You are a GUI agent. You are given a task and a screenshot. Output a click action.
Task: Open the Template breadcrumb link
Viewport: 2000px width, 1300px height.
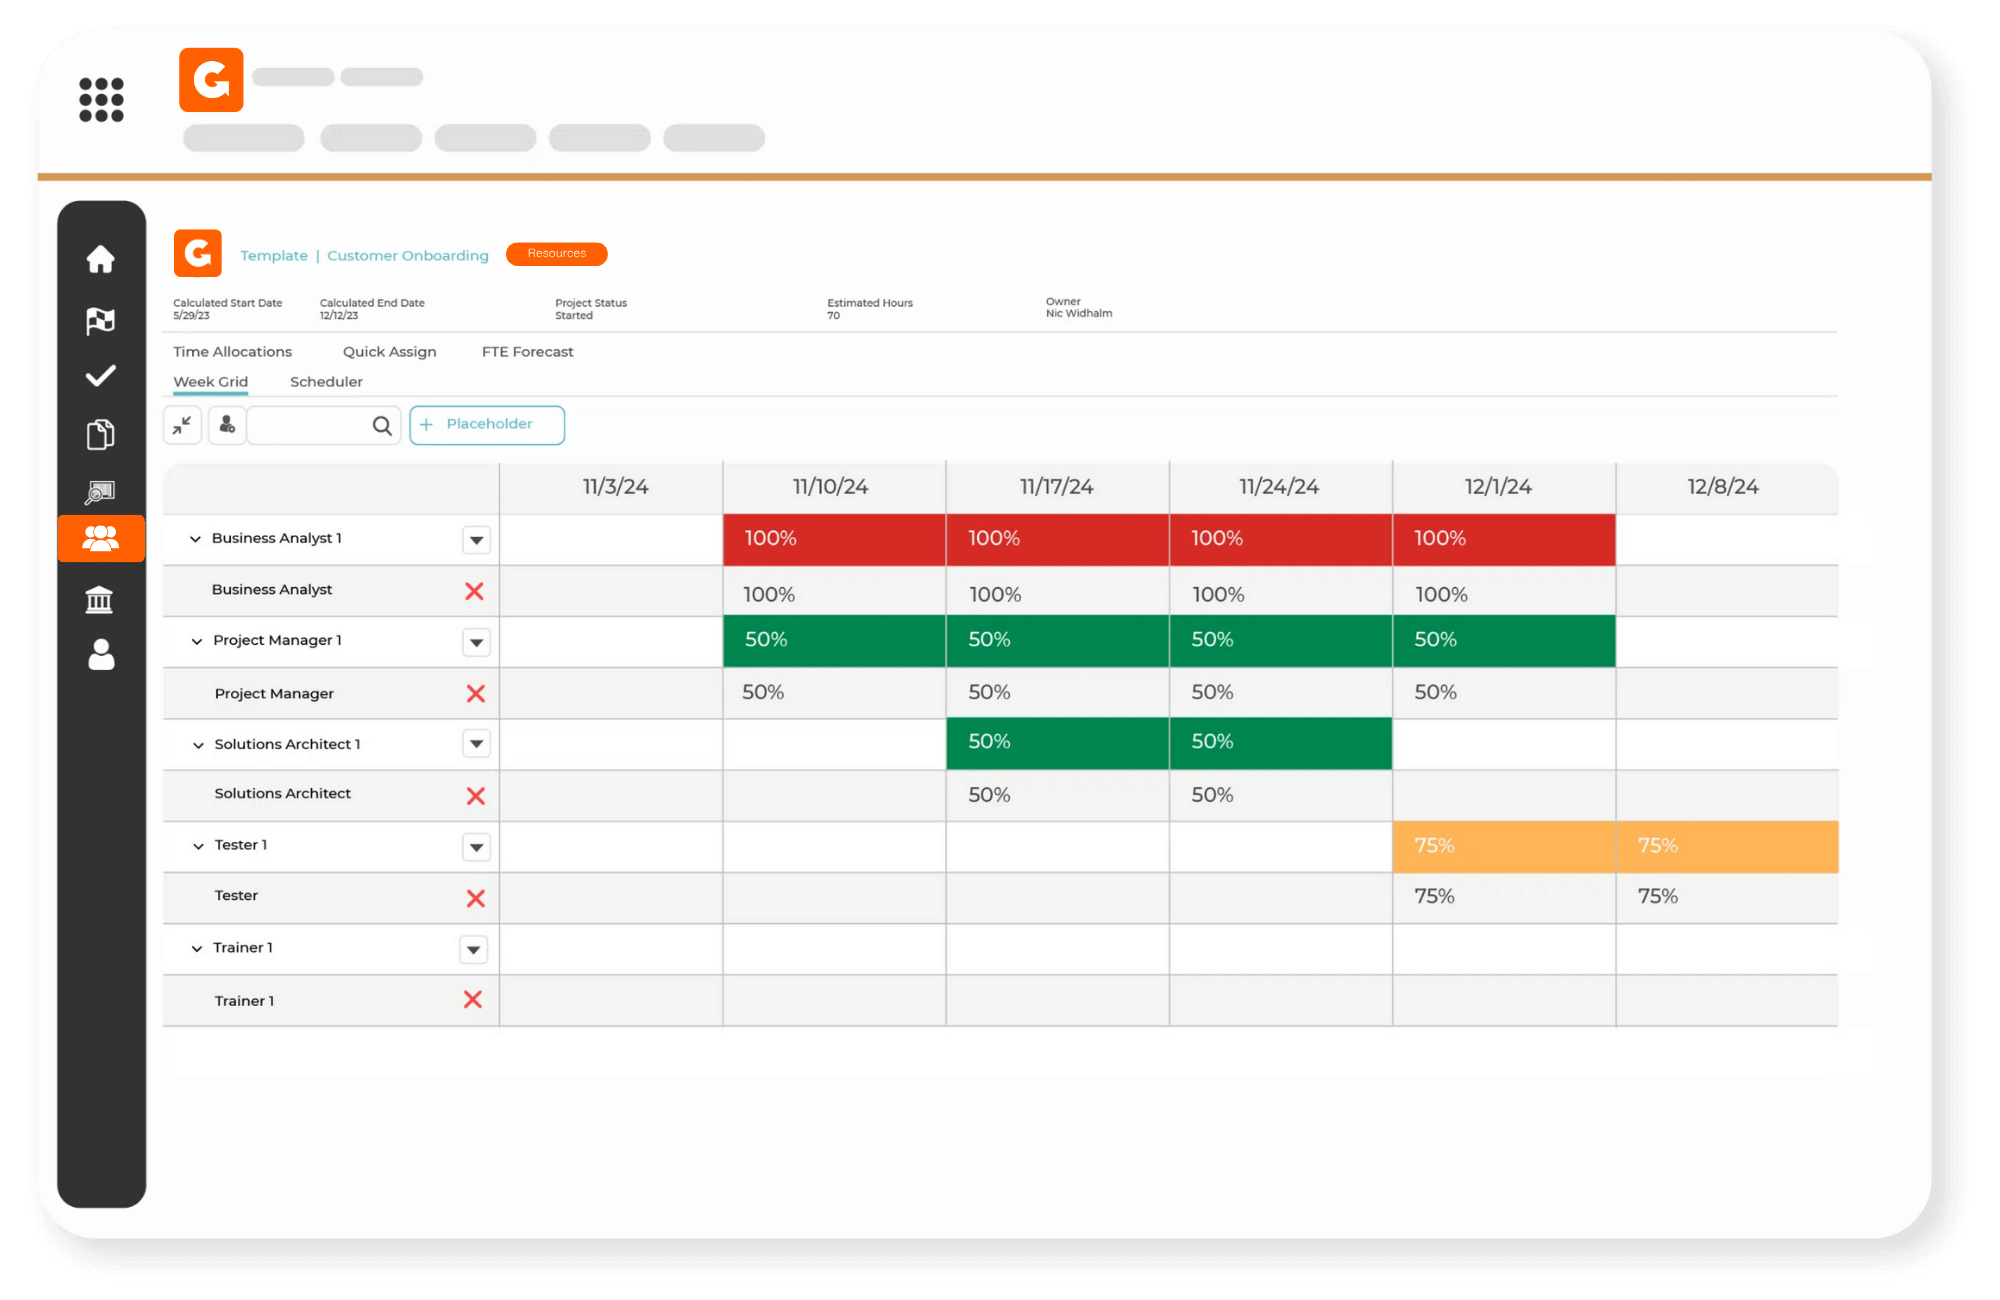click(x=274, y=256)
